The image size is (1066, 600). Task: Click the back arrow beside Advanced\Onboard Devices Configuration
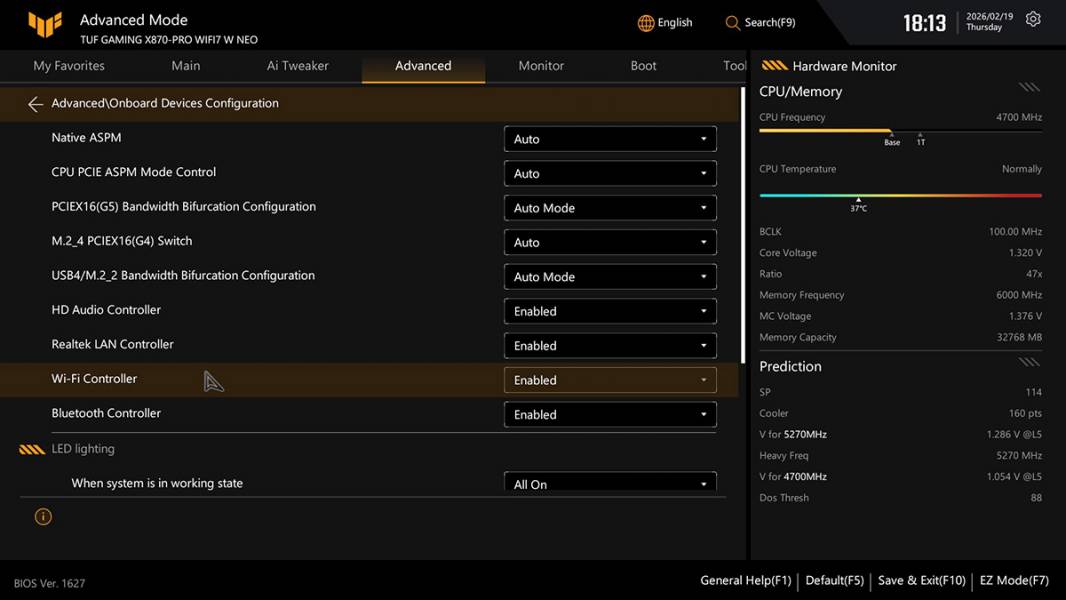[x=35, y=104]
